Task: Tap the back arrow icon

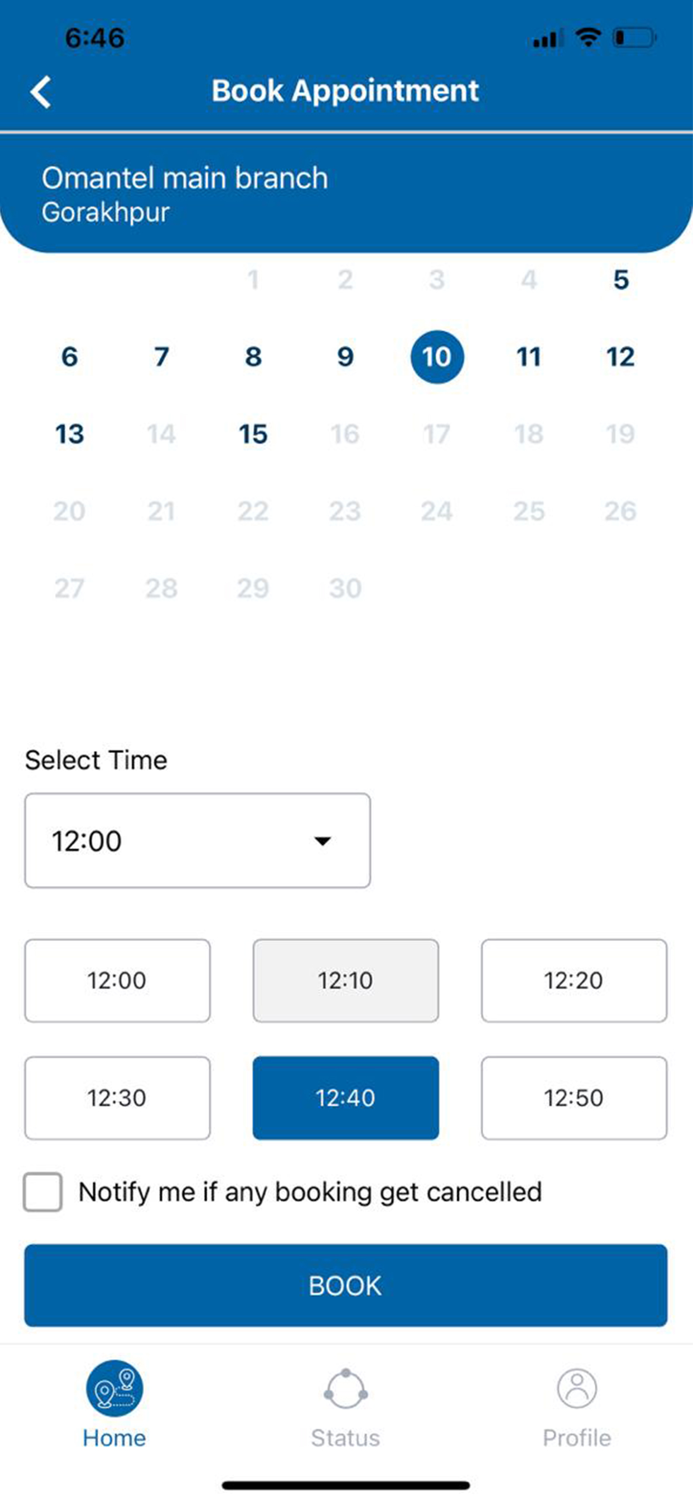Action: click(40, 92)
